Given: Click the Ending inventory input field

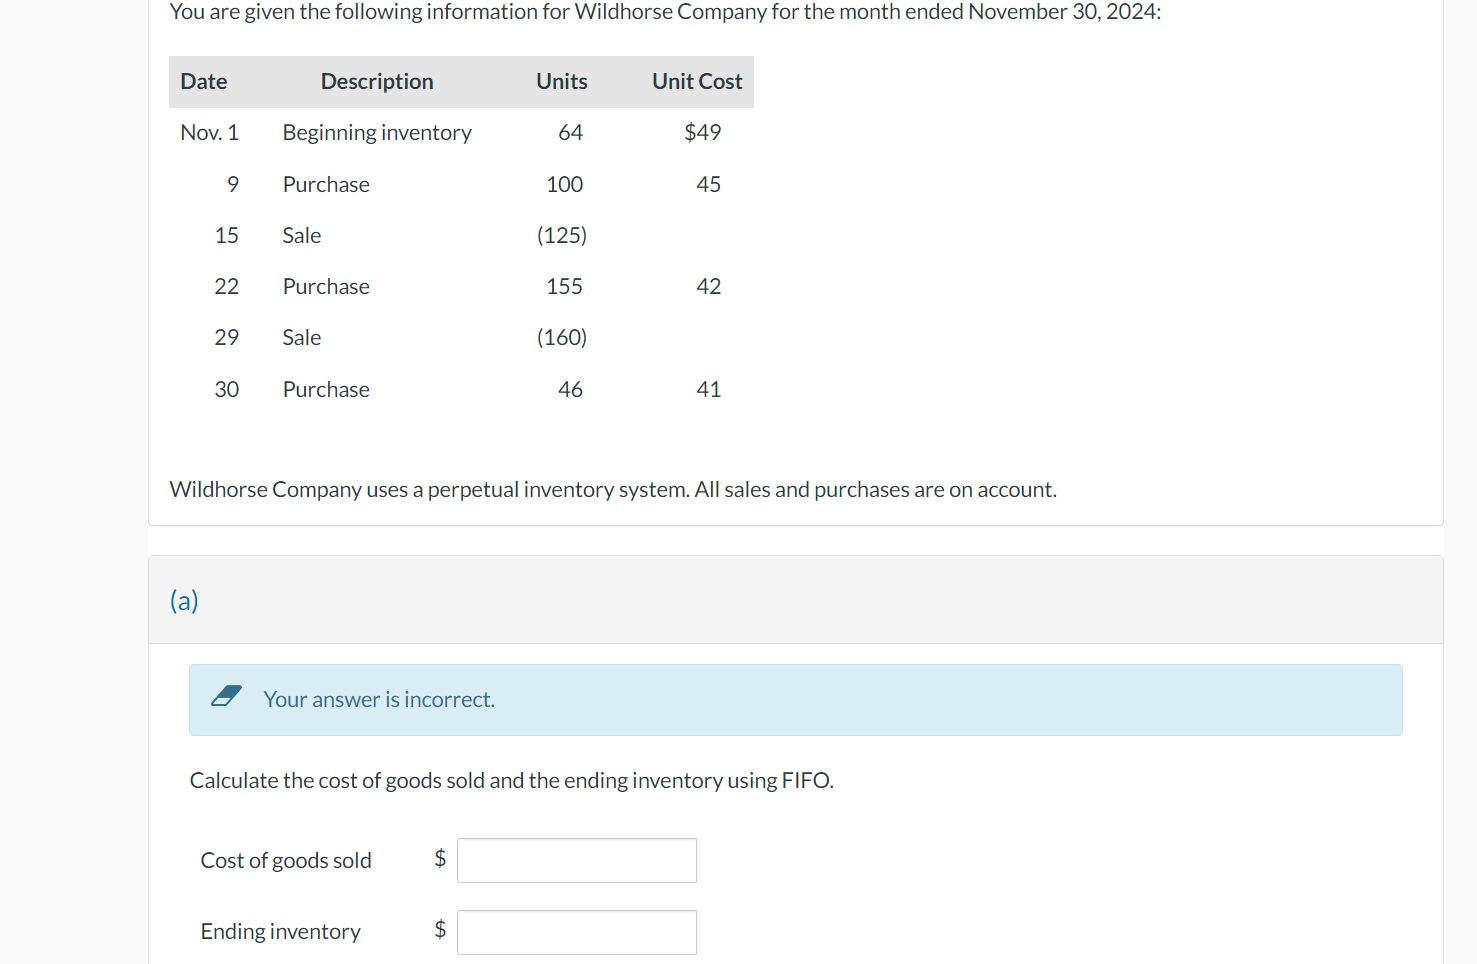Looking at the screenshot, I should pos(577,932).
